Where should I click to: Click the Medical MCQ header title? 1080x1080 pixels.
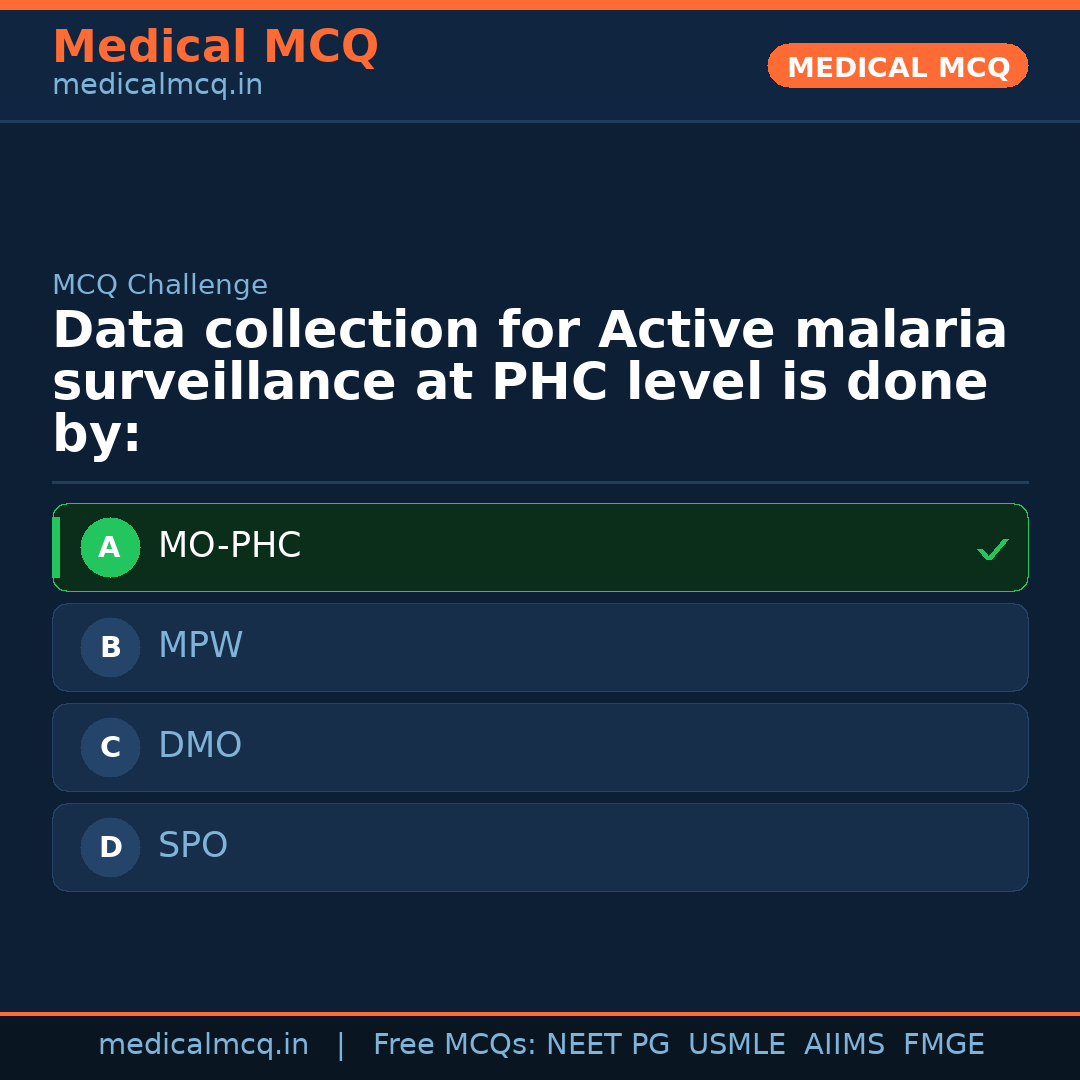(215, 47)
